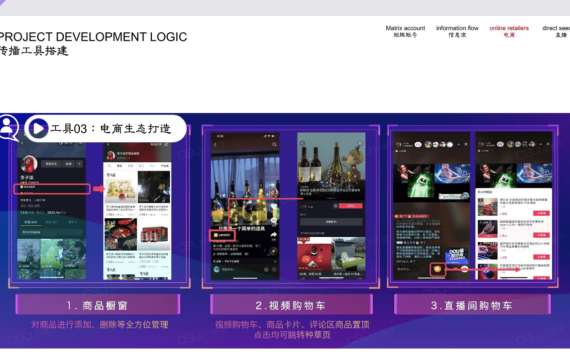Open the direct seeding tab
The image size is (570, 360).
click(557, 31)
